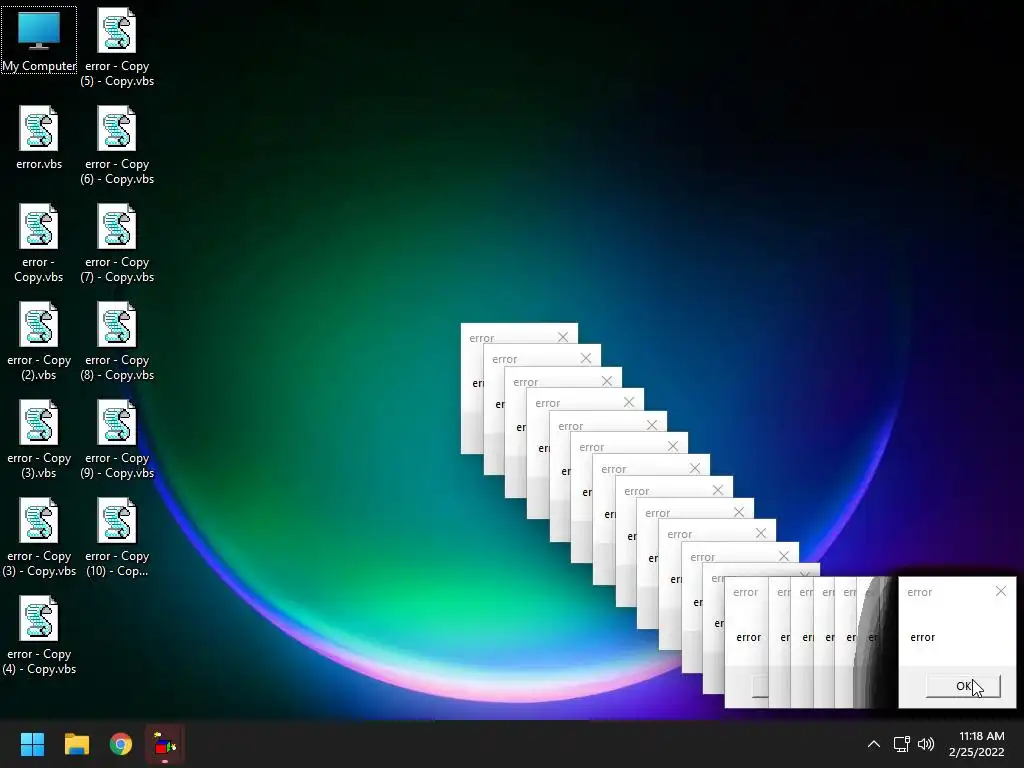The width and height of the screenshot is (1024, 768).
Task: Open the network status tray icon
Action: tap(902, 744)
